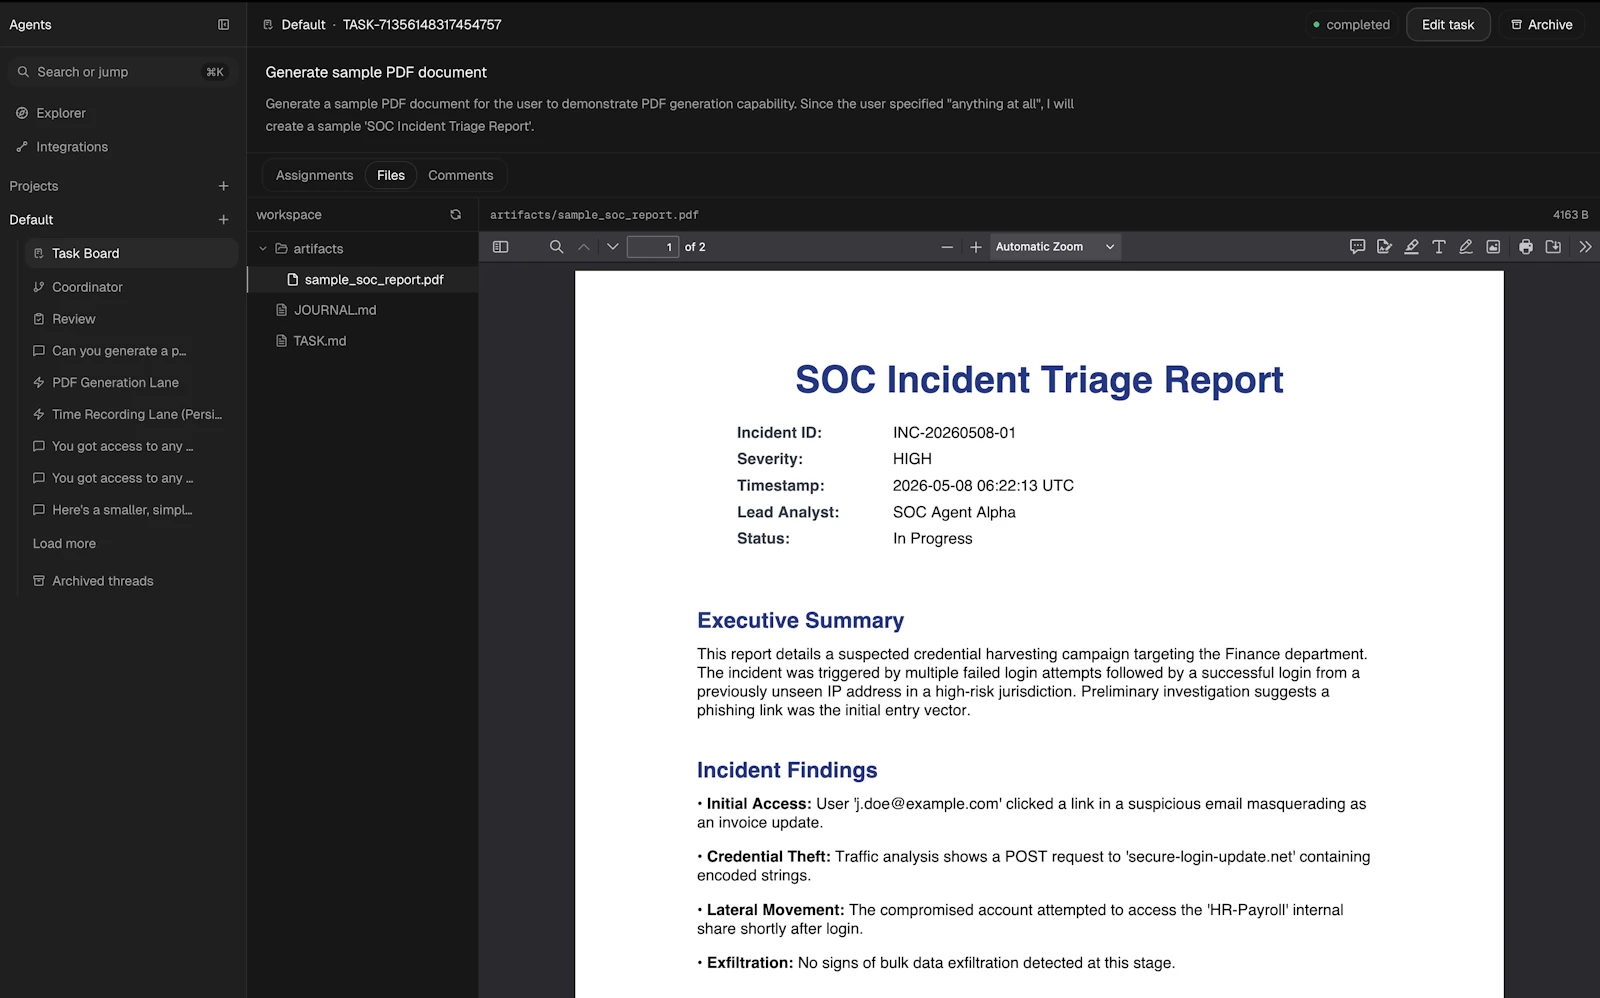Image resolution: width=1600 pixels, height=998 pixels.
Task: Click the Incident Findings heading
Action: point(787,770)
